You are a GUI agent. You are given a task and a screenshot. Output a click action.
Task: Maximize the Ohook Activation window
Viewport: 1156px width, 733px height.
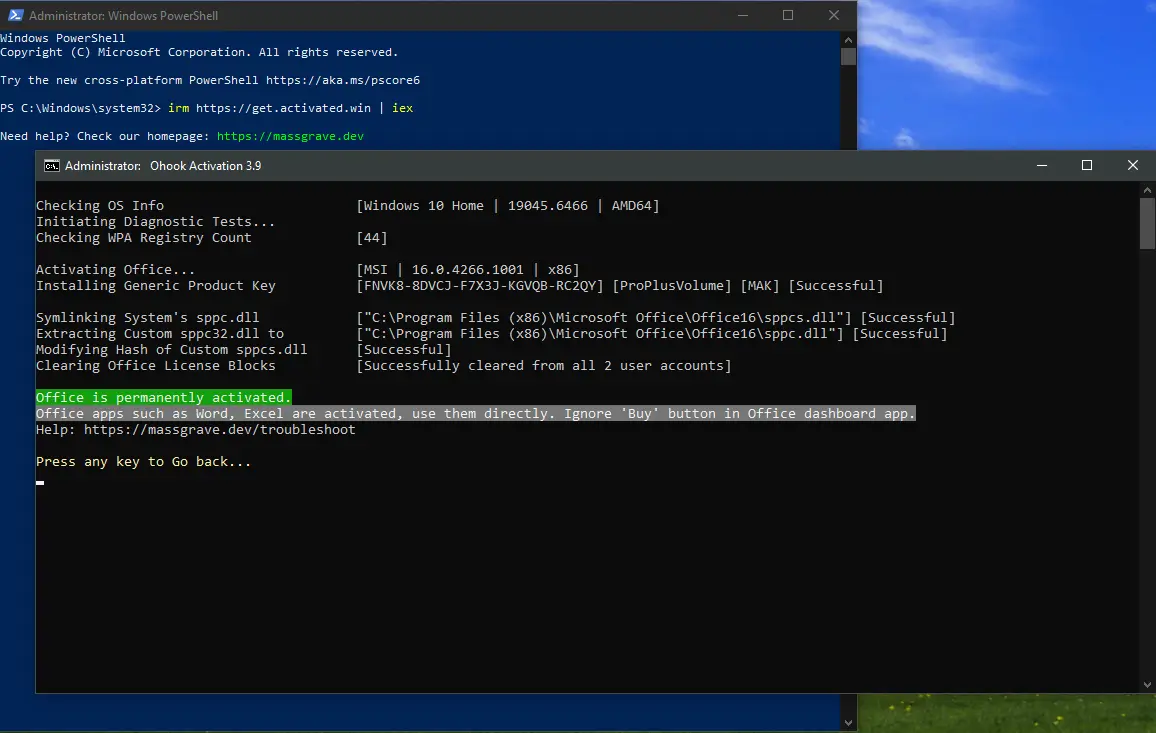[x=1087, y=166]
